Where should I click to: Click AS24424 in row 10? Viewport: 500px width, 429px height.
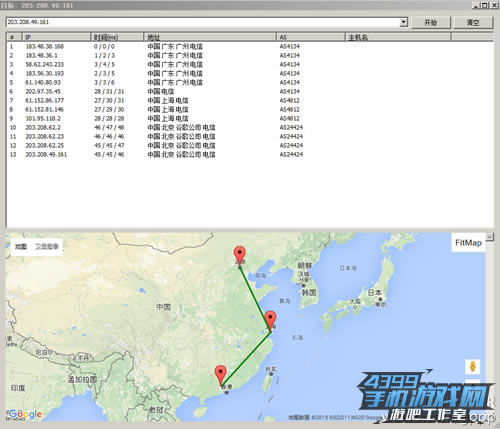[291, 127]
